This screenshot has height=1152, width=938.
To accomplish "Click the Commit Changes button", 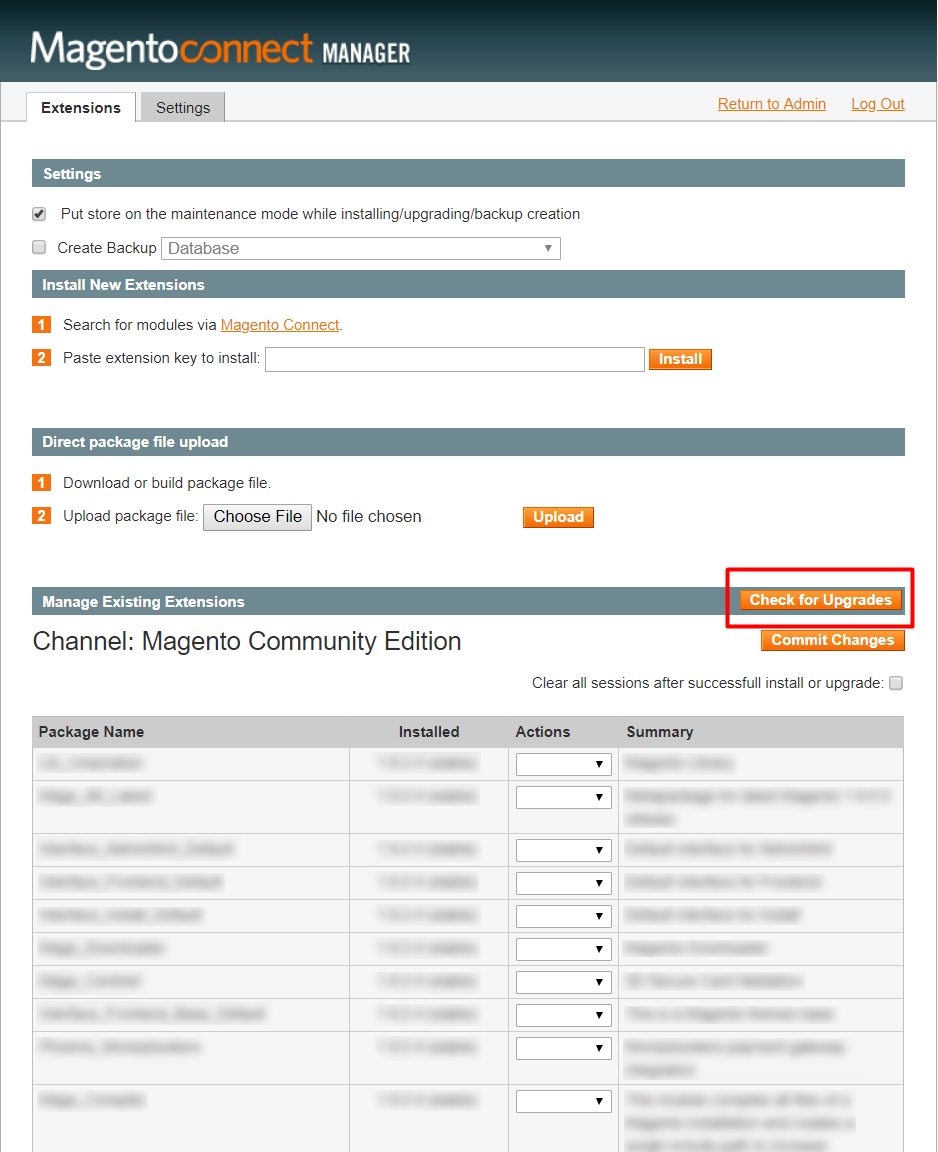I will (833, 641).
